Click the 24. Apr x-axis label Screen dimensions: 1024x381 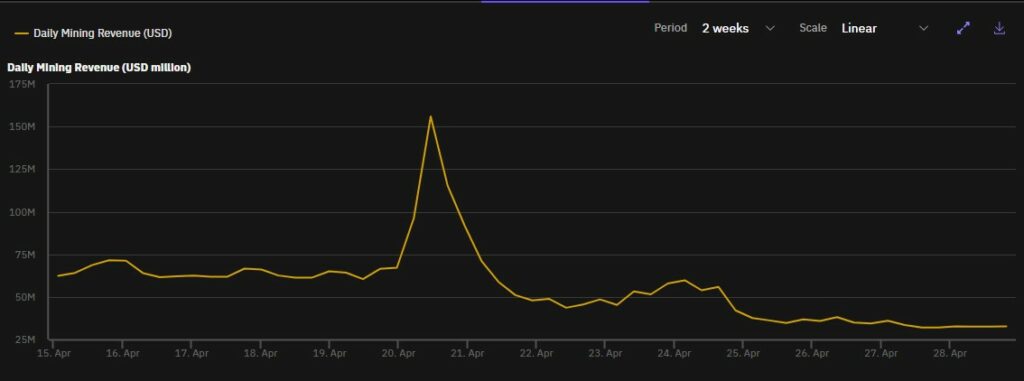674,354
